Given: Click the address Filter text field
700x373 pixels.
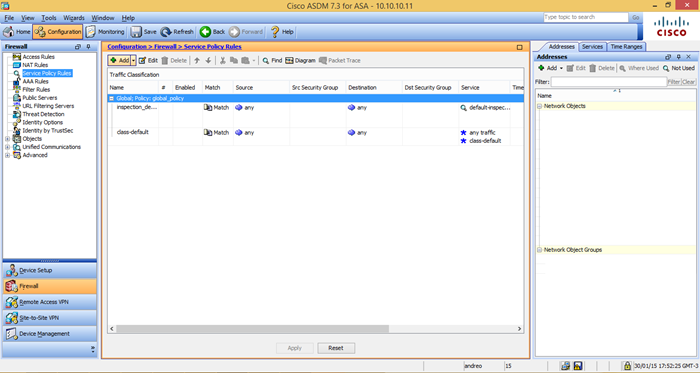Looking at the screenshot, I should point(608,82).
